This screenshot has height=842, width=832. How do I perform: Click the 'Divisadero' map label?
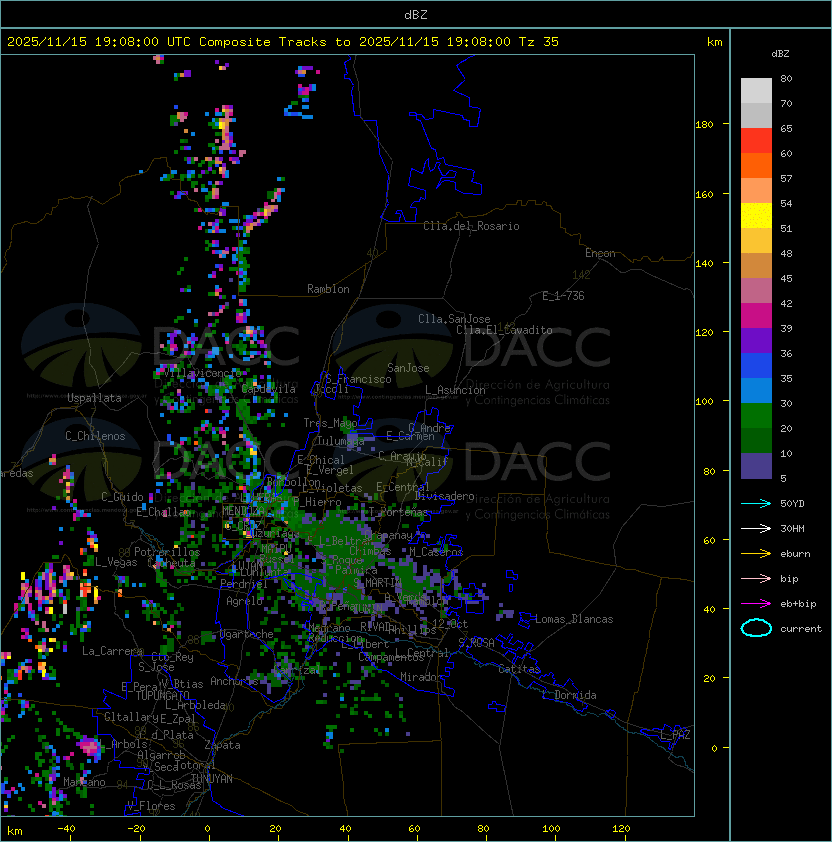tap(445, 496)
